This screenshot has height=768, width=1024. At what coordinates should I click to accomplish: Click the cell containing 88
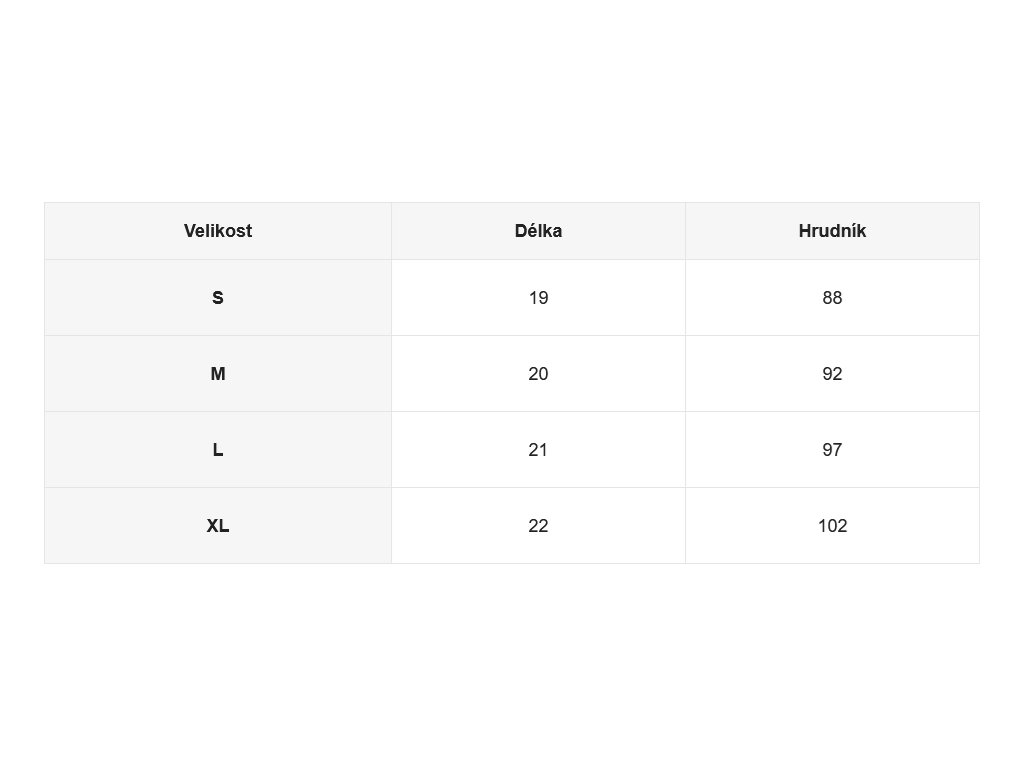tap(833, 298)
